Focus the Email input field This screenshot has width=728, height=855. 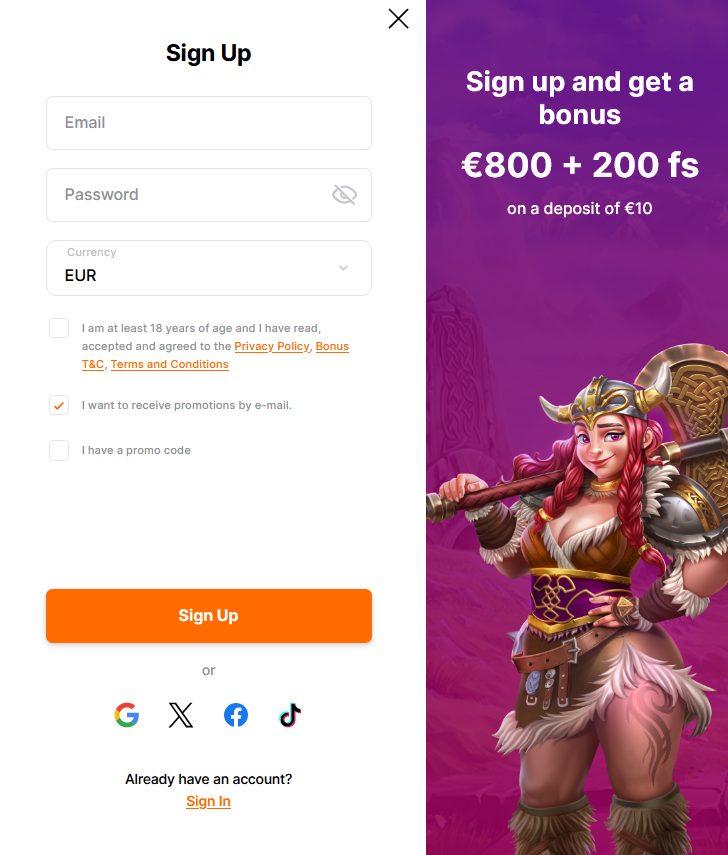pos(209,123)
